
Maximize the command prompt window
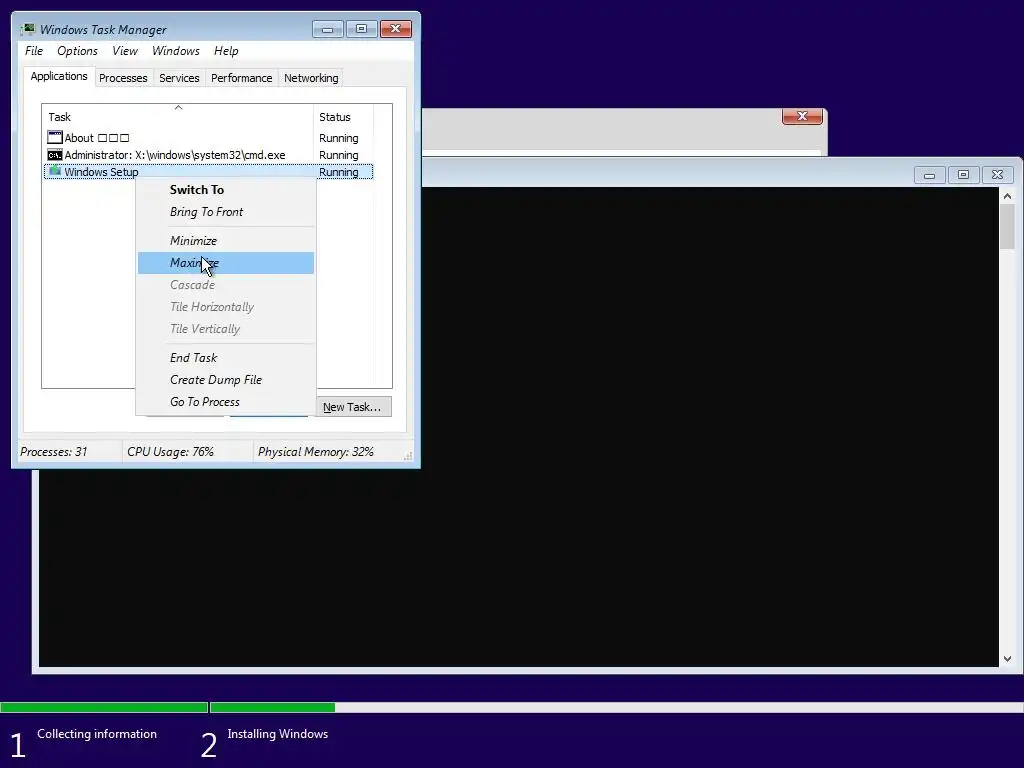click(963, 175)
